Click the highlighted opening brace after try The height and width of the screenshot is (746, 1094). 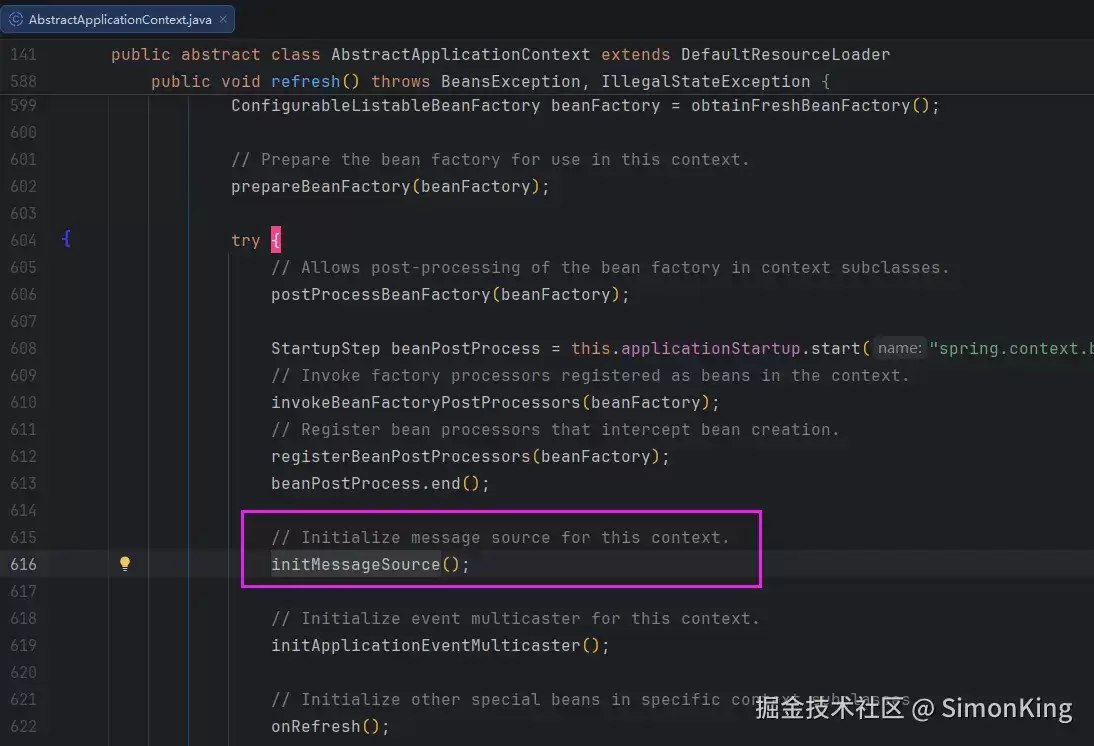[276, 240]
